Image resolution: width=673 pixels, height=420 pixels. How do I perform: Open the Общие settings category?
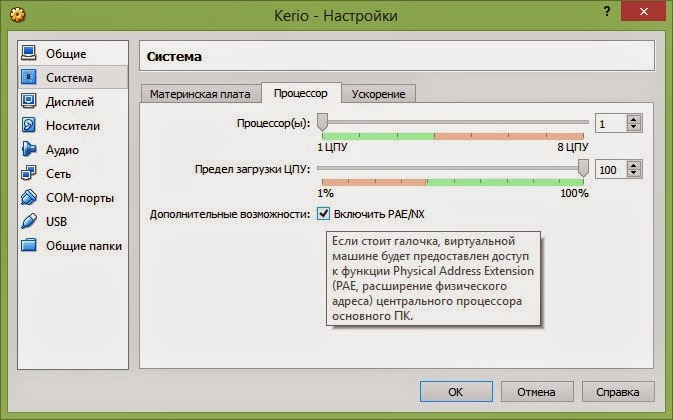[x=73, y=54]
